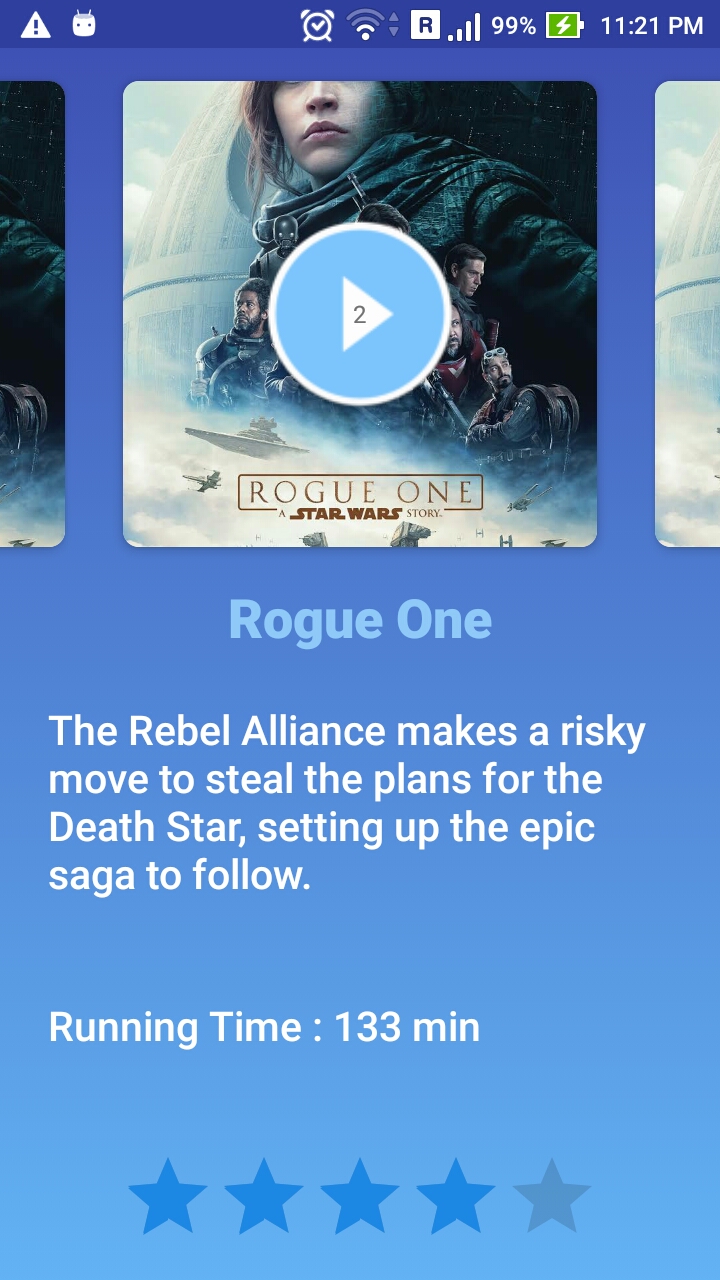Screen dimensions: 720x1280
Task: Select the second rating star
Action: tap(264, 1196)
